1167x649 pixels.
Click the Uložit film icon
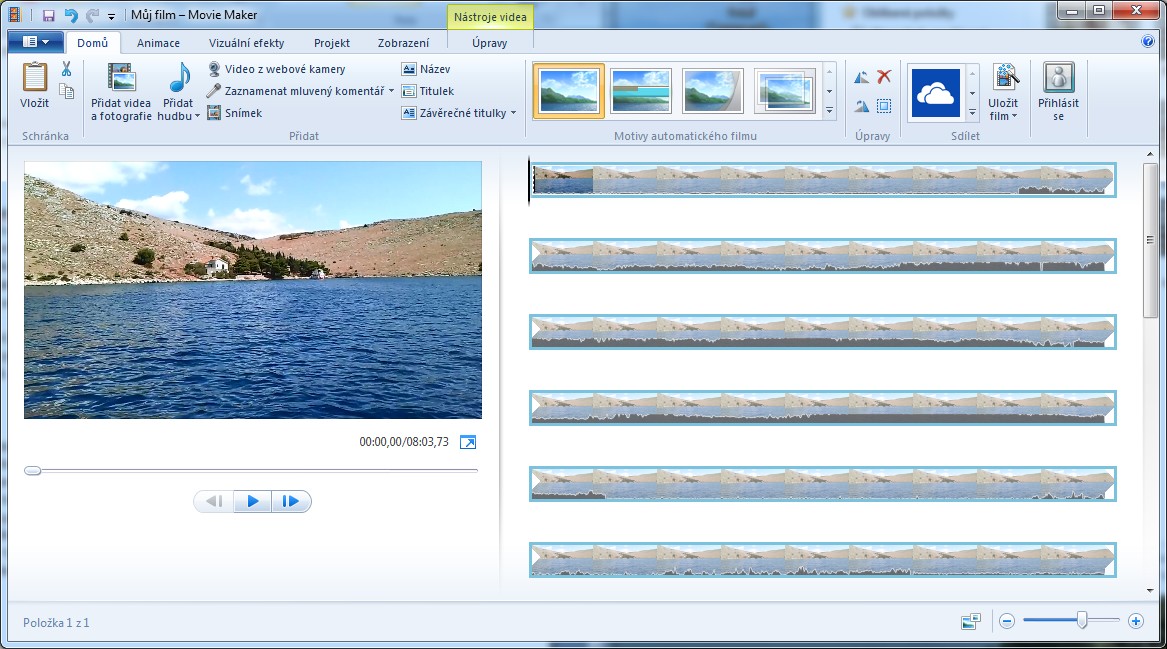(x=1005, y=77)
